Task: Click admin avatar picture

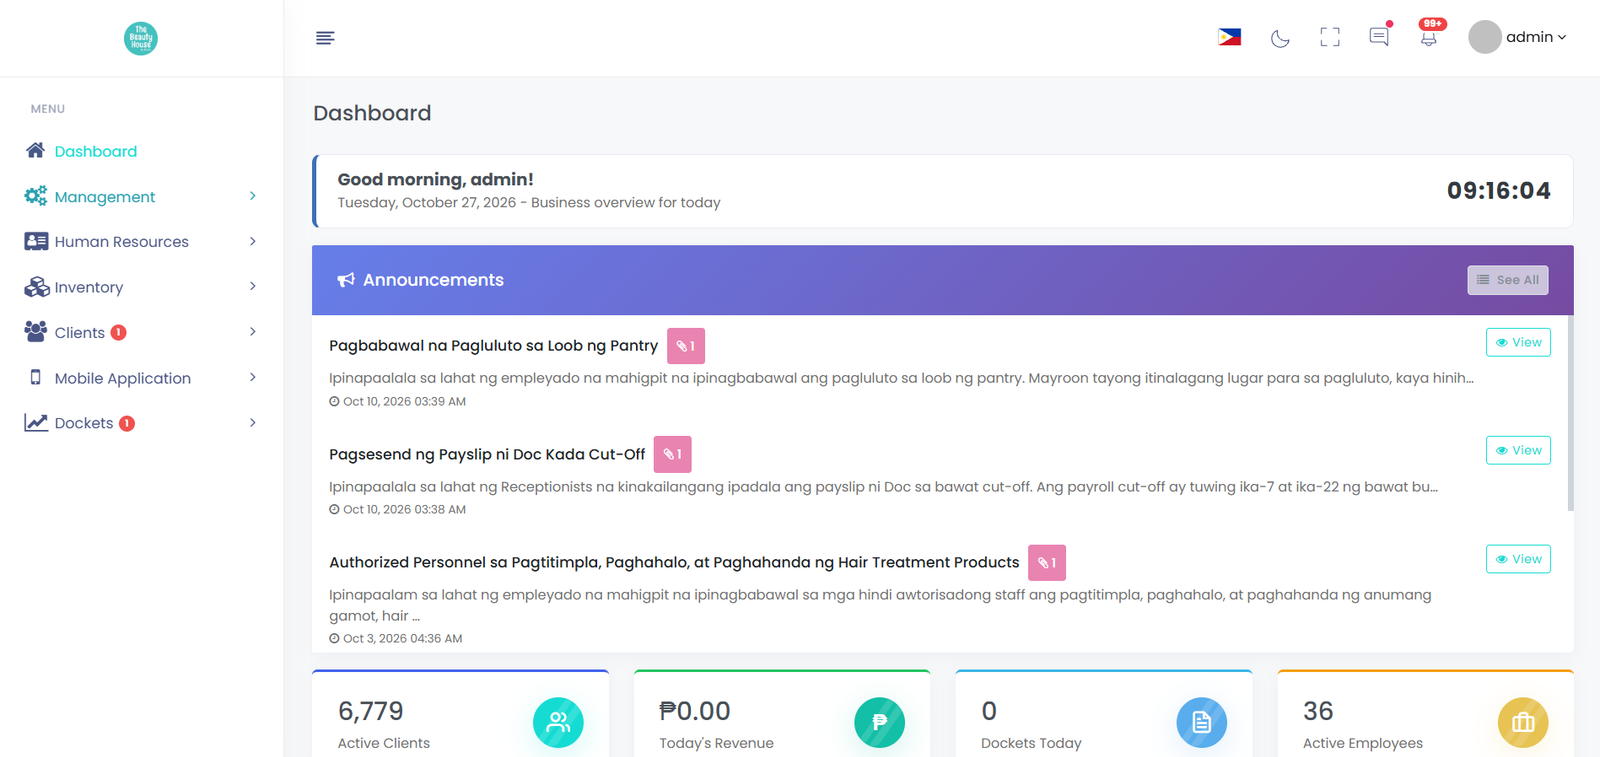Action: (x=1485, y=37)
